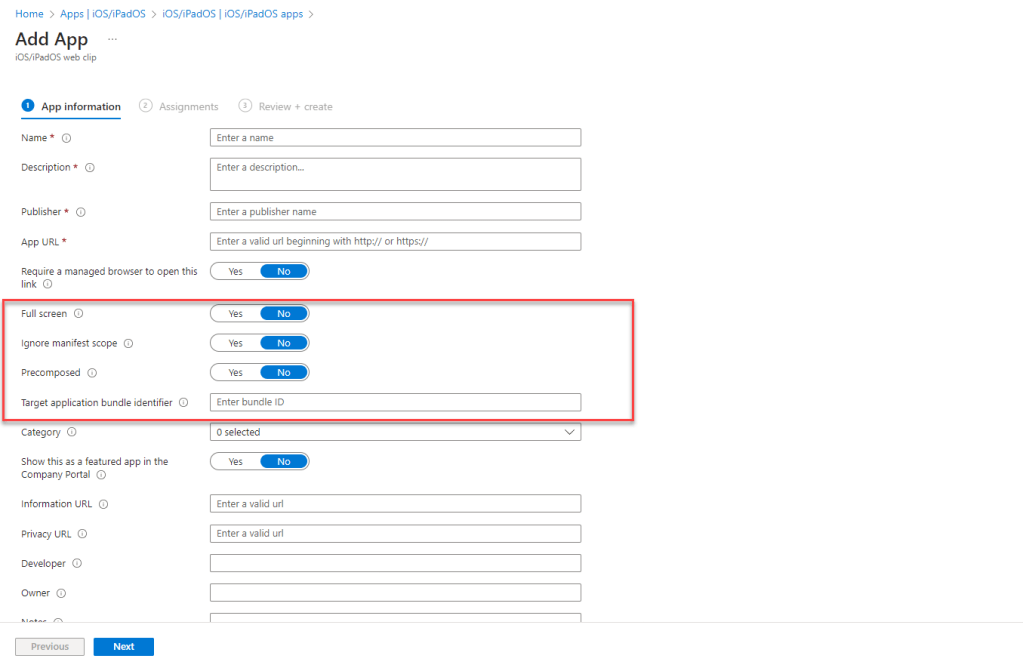Viewport: 1023px width, 668px height.
Task: Click info icon for Target application bundle identifier
Action: pyautogui.click(x=183, y=403)
